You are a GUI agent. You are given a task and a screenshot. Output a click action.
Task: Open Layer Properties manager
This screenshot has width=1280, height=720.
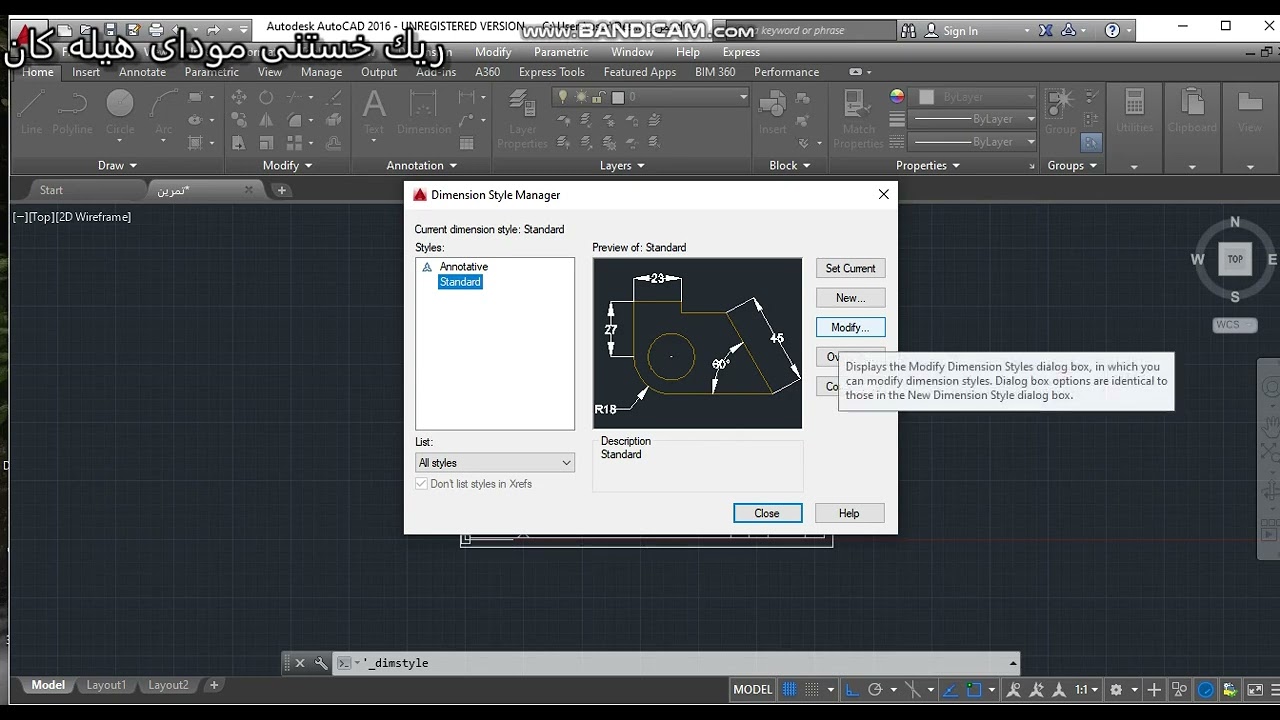(x=522, y=118)
